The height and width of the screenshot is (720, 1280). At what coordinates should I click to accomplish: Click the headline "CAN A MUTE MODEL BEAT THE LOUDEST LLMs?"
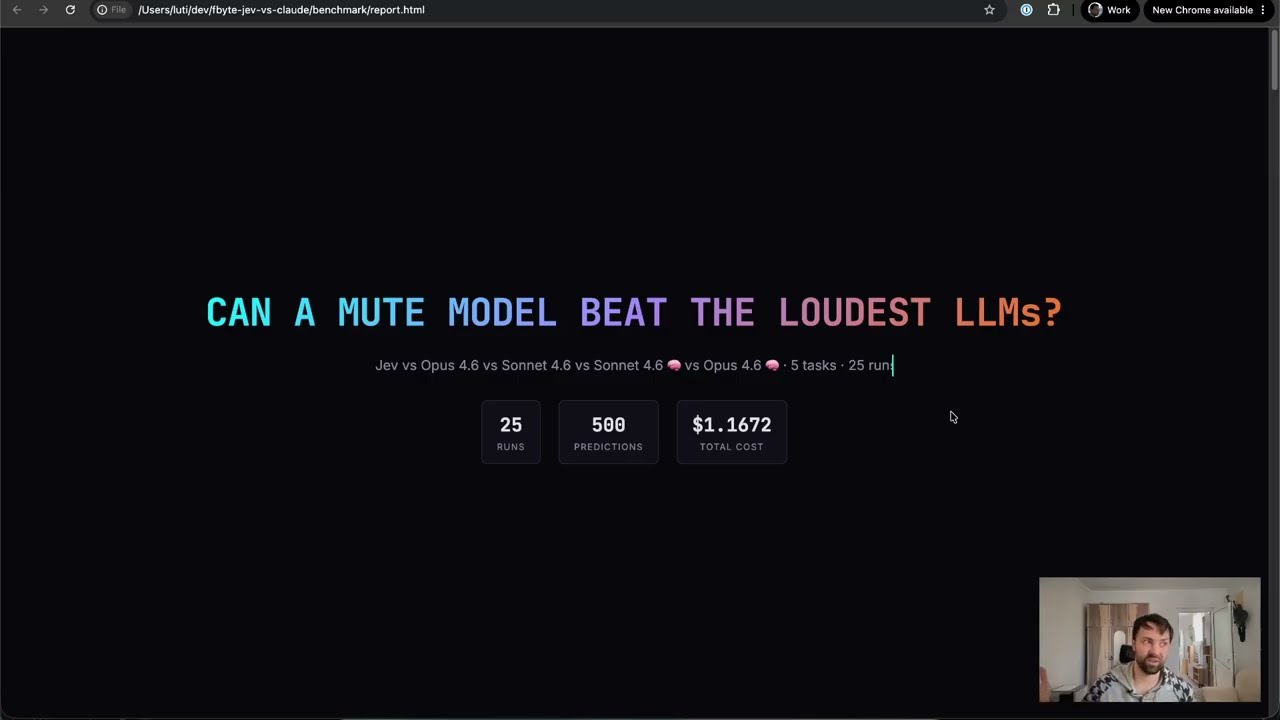(634, 313)
